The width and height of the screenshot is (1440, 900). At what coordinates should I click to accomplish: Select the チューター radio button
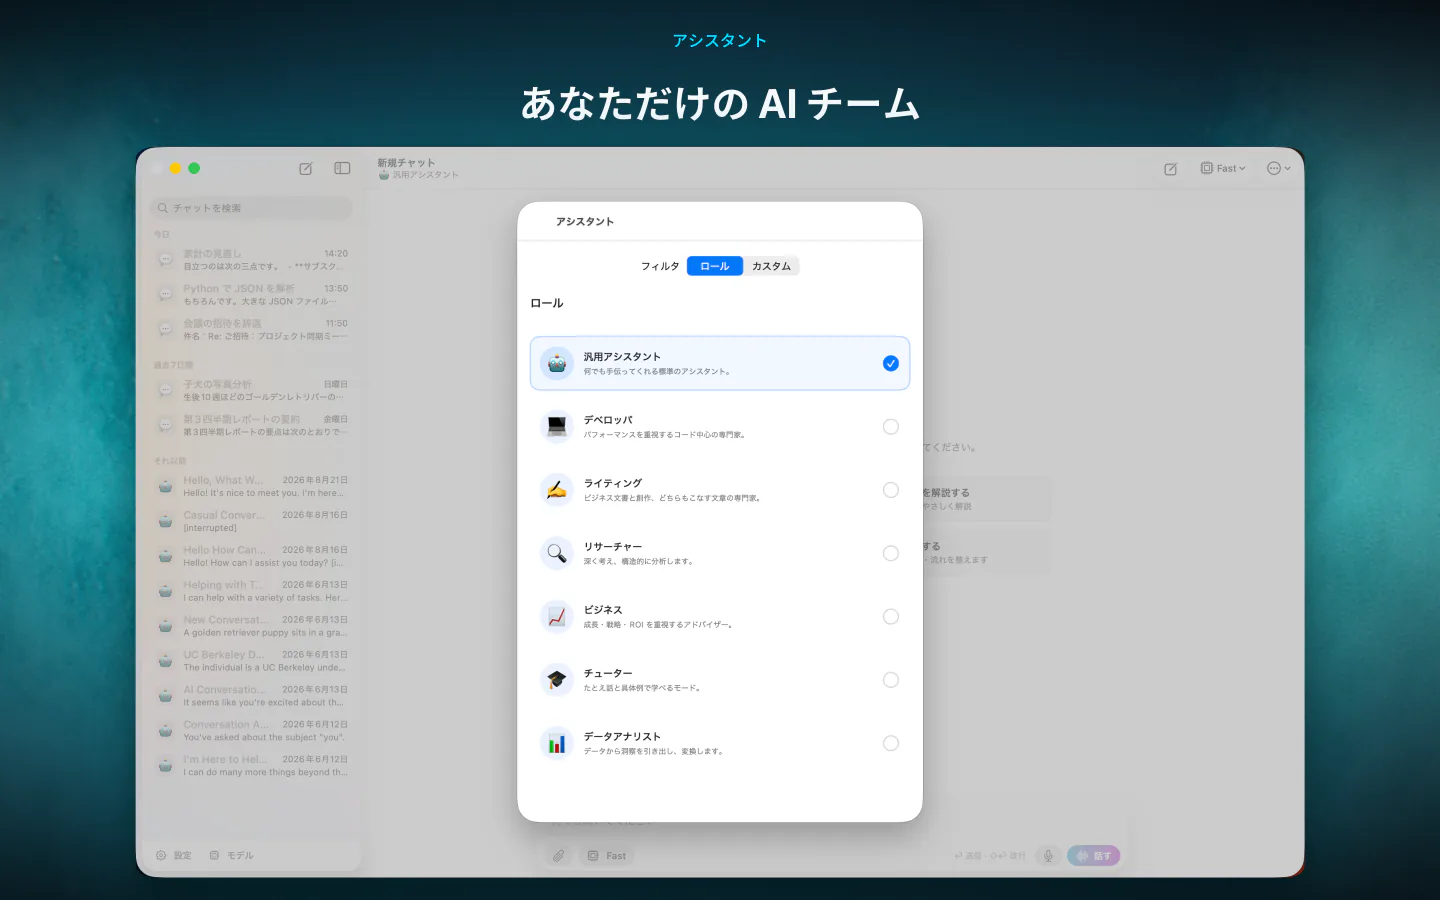point(891,680)
